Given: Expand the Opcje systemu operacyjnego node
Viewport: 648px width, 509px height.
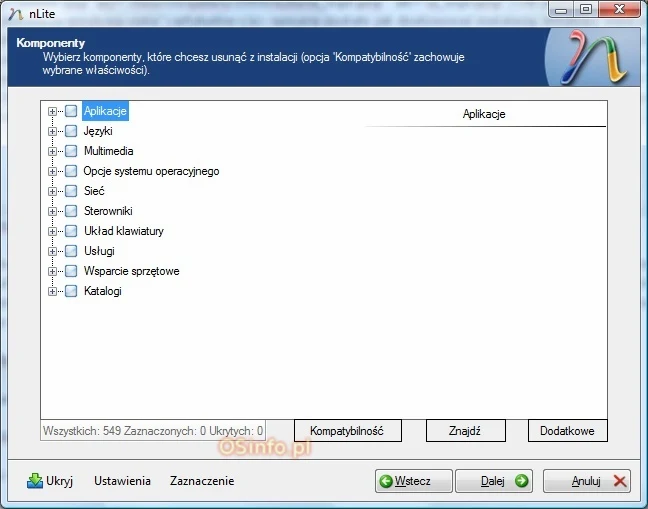Looking at the screenshot, I should 53,171.
